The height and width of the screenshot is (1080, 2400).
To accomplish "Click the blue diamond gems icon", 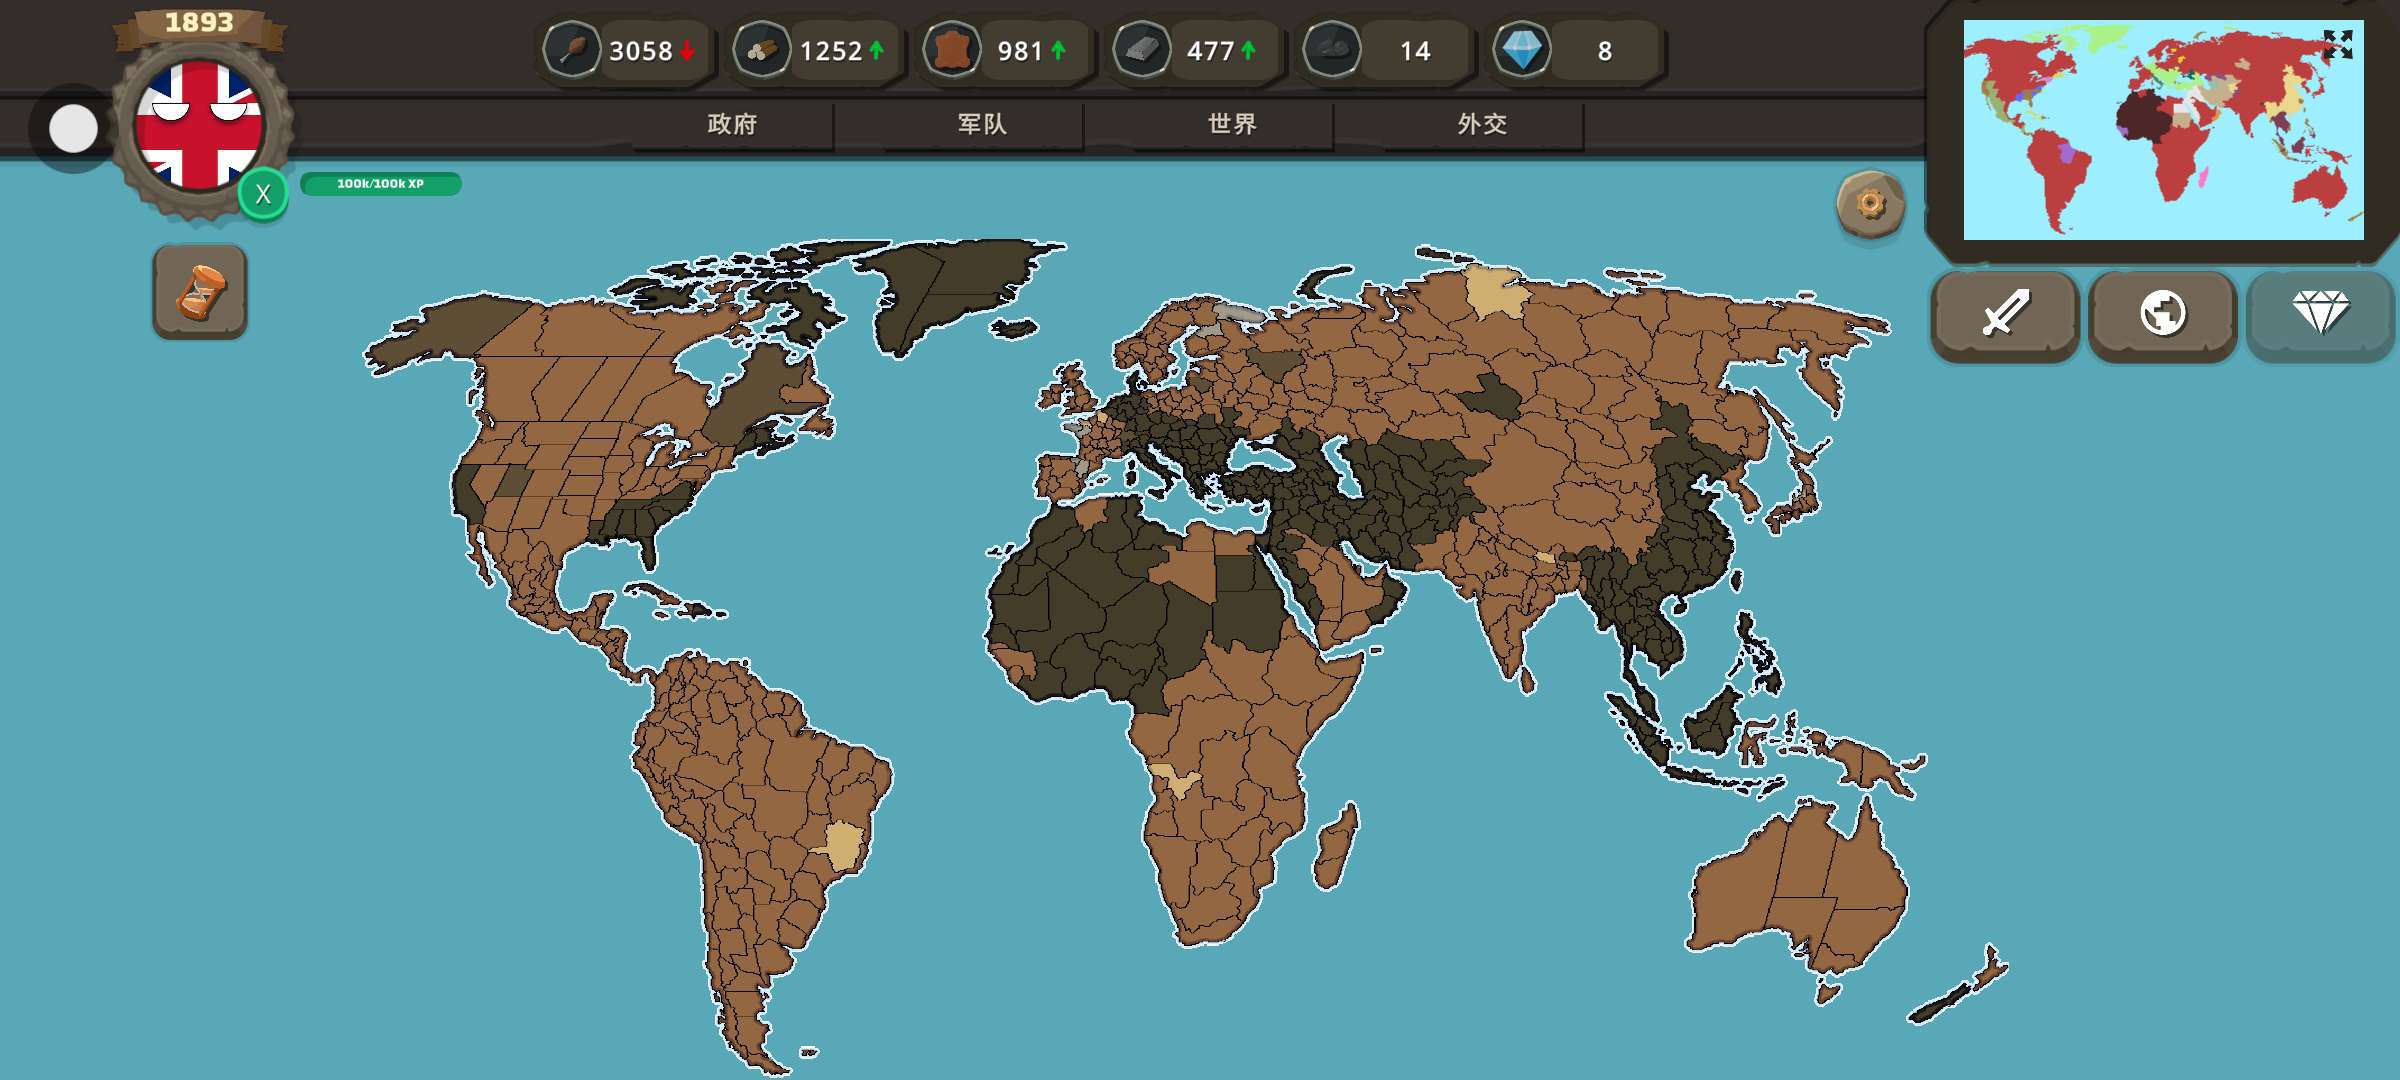I will (1521, 50).
